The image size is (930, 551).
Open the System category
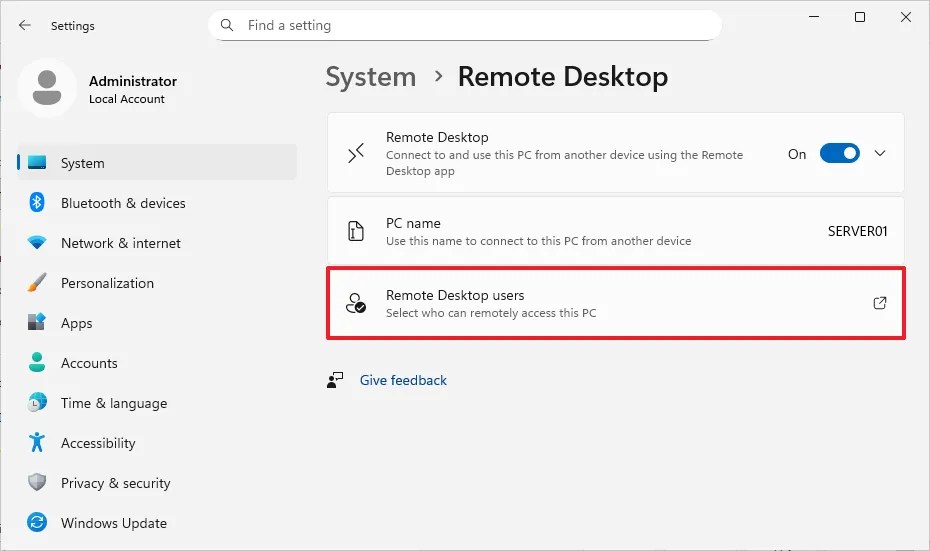coord(157,163)
